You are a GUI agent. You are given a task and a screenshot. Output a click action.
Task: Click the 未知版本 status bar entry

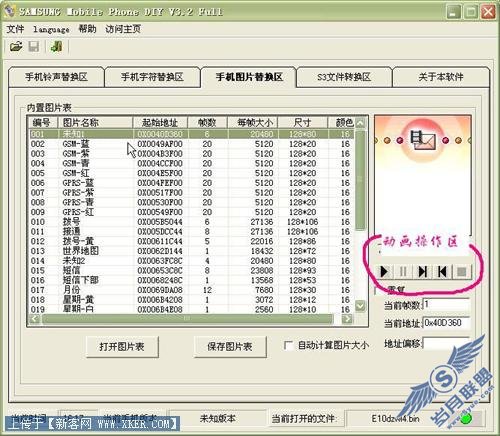218,418
